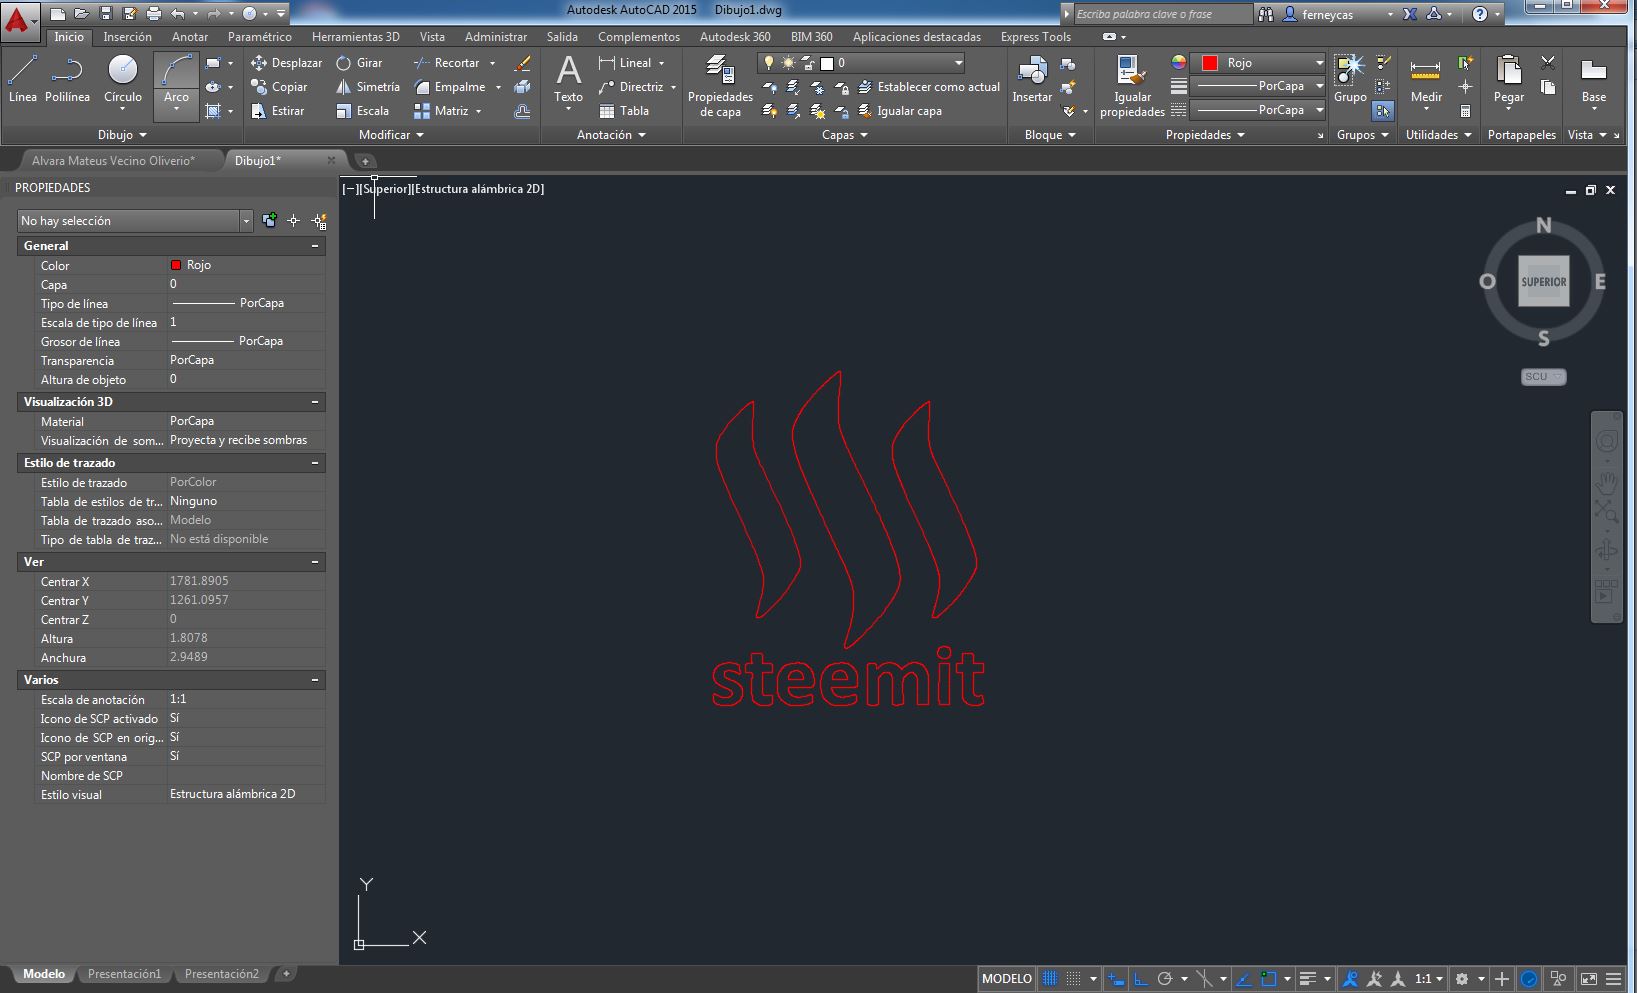1637x993 pixels.
Task: Toggle object snap tracking in status bar
Action: [x=1243, y=979]
